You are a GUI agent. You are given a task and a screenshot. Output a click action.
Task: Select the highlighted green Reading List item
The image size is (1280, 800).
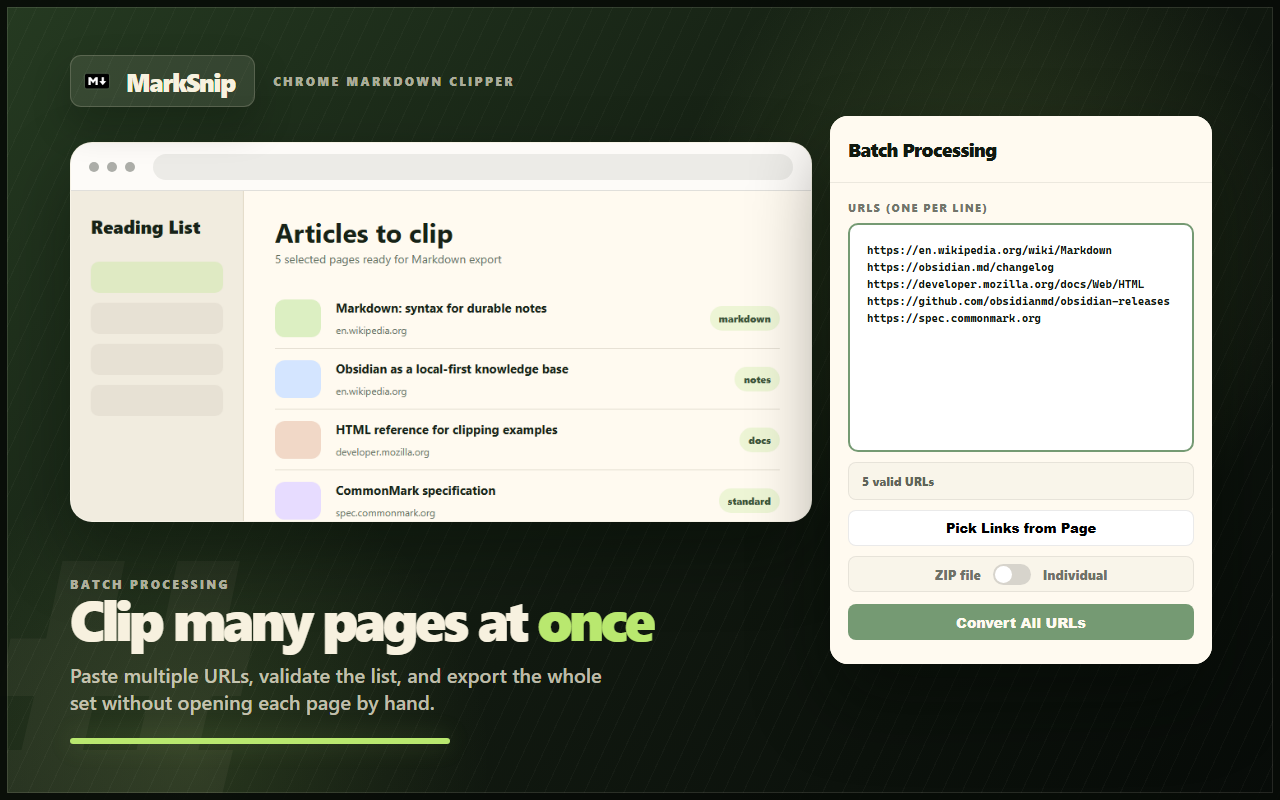(157, 277)
